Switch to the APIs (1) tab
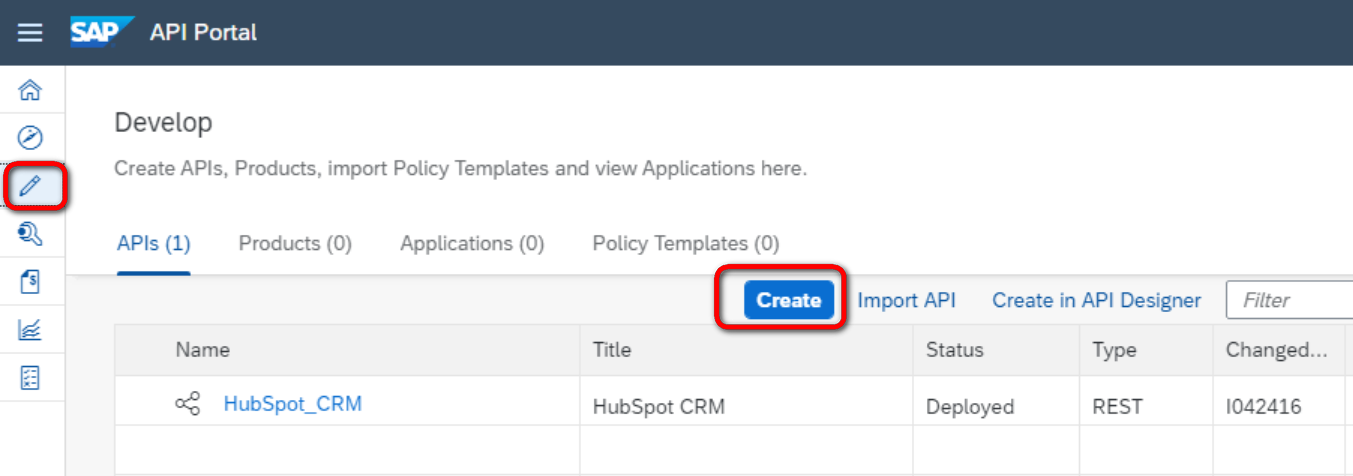The image size is (1353, 476). [x=154, y=243]
